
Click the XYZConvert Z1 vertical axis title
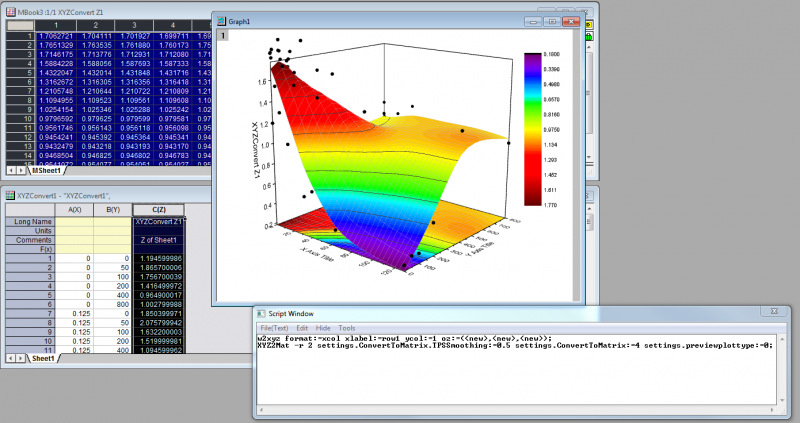[x=256, y=150]
